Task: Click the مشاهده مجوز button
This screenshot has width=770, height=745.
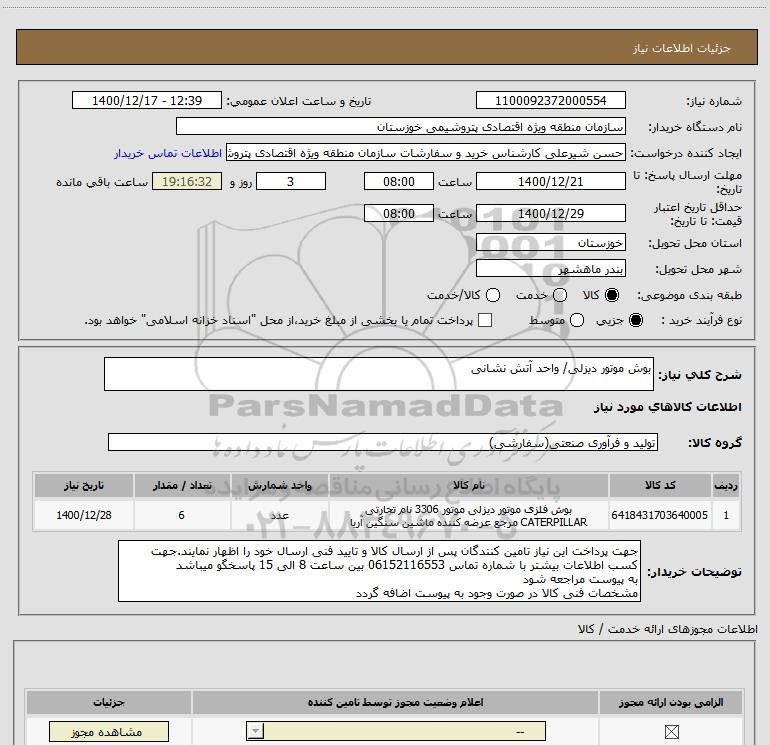Action: (109, 732)
